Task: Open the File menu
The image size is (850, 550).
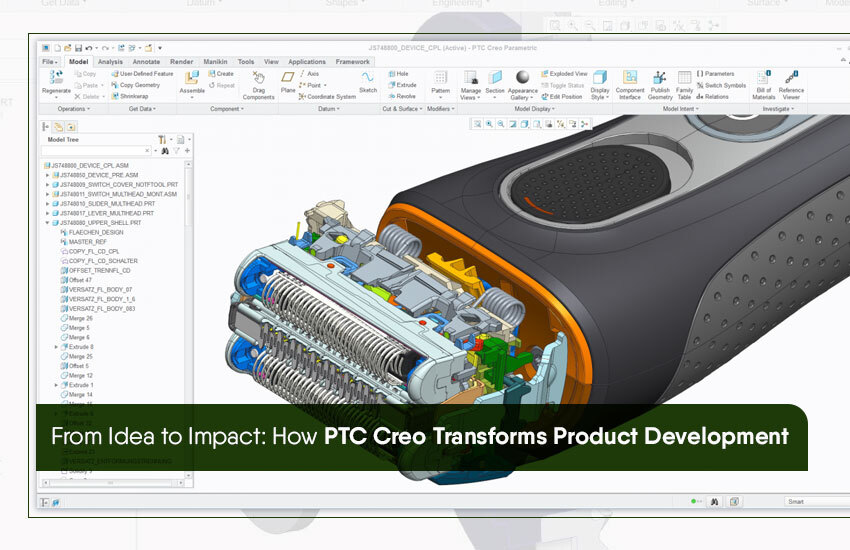Action: pyautogui.click(x=50, y=62)
